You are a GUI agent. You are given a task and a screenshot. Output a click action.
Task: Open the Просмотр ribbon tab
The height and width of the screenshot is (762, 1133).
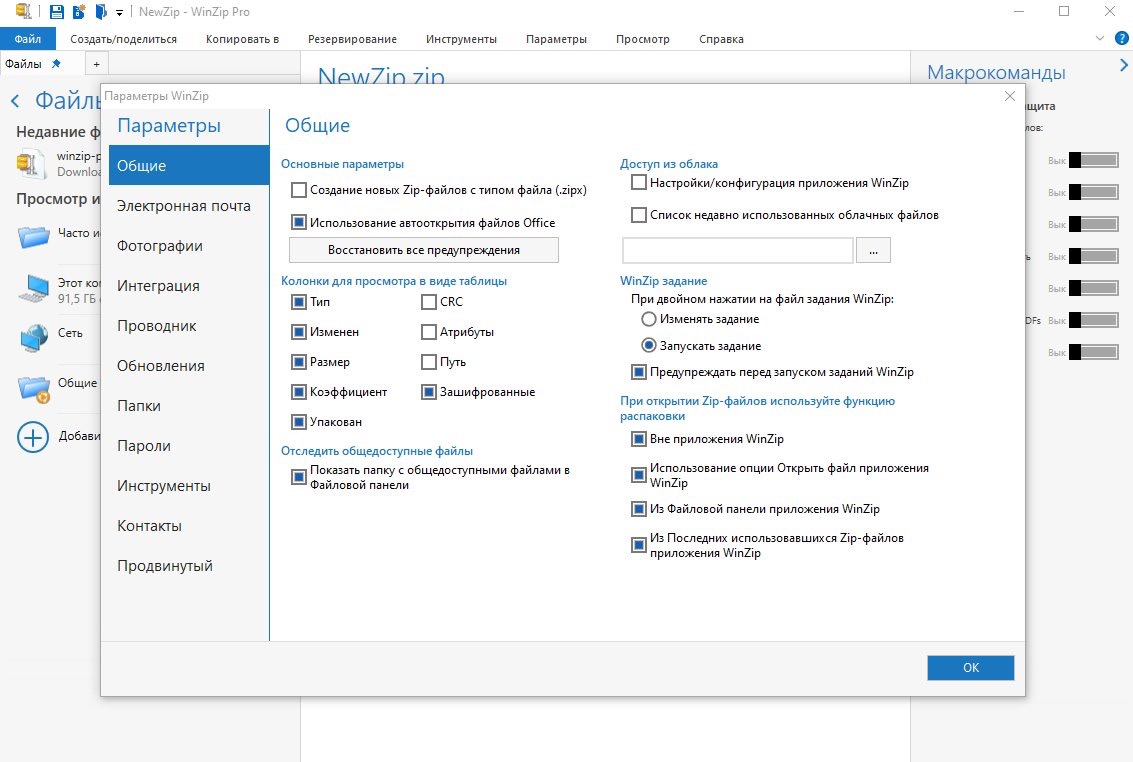642,39
